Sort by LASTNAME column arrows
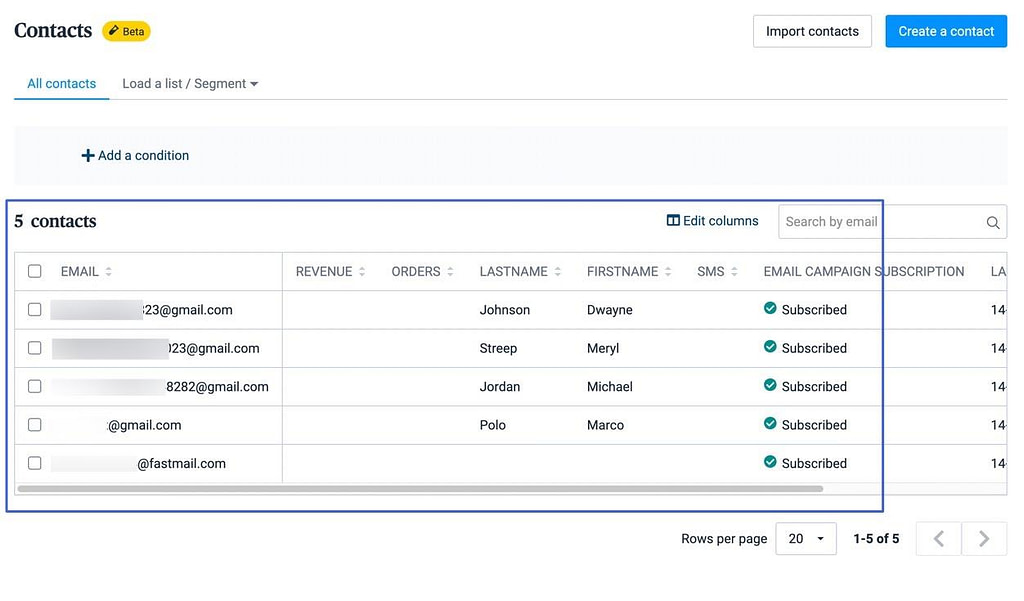 point(557,272)
